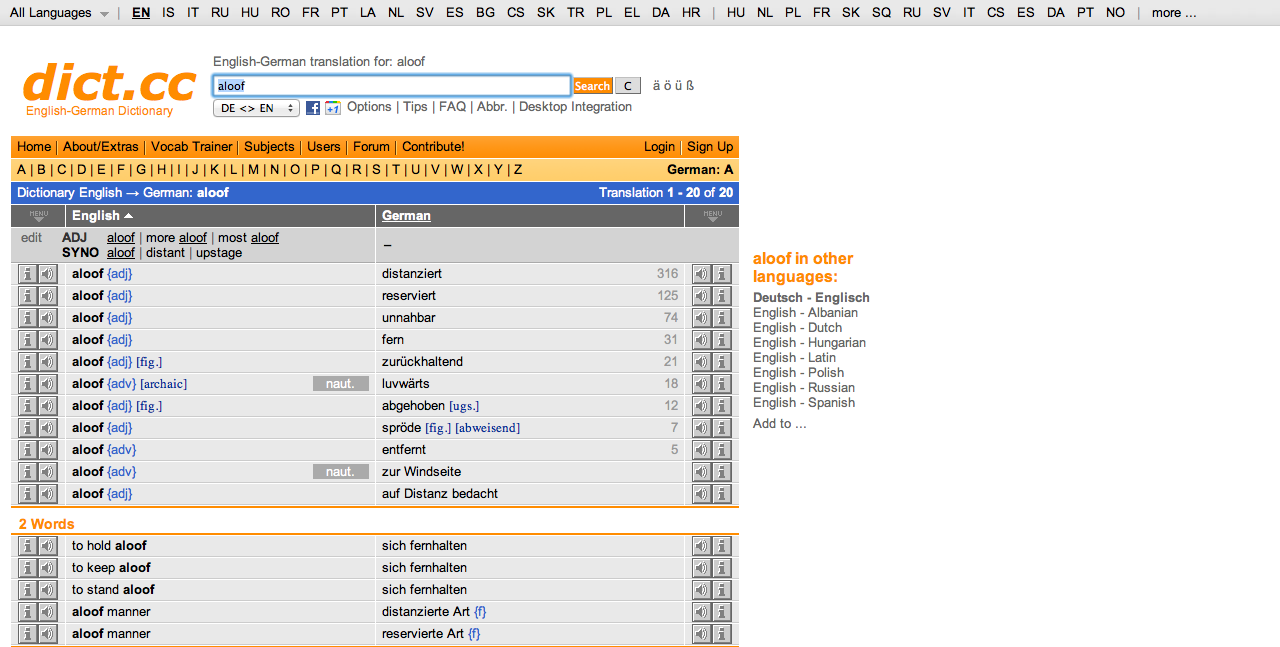Open English - Albanian translation link

pyautogui.click(x=805, y=313)
